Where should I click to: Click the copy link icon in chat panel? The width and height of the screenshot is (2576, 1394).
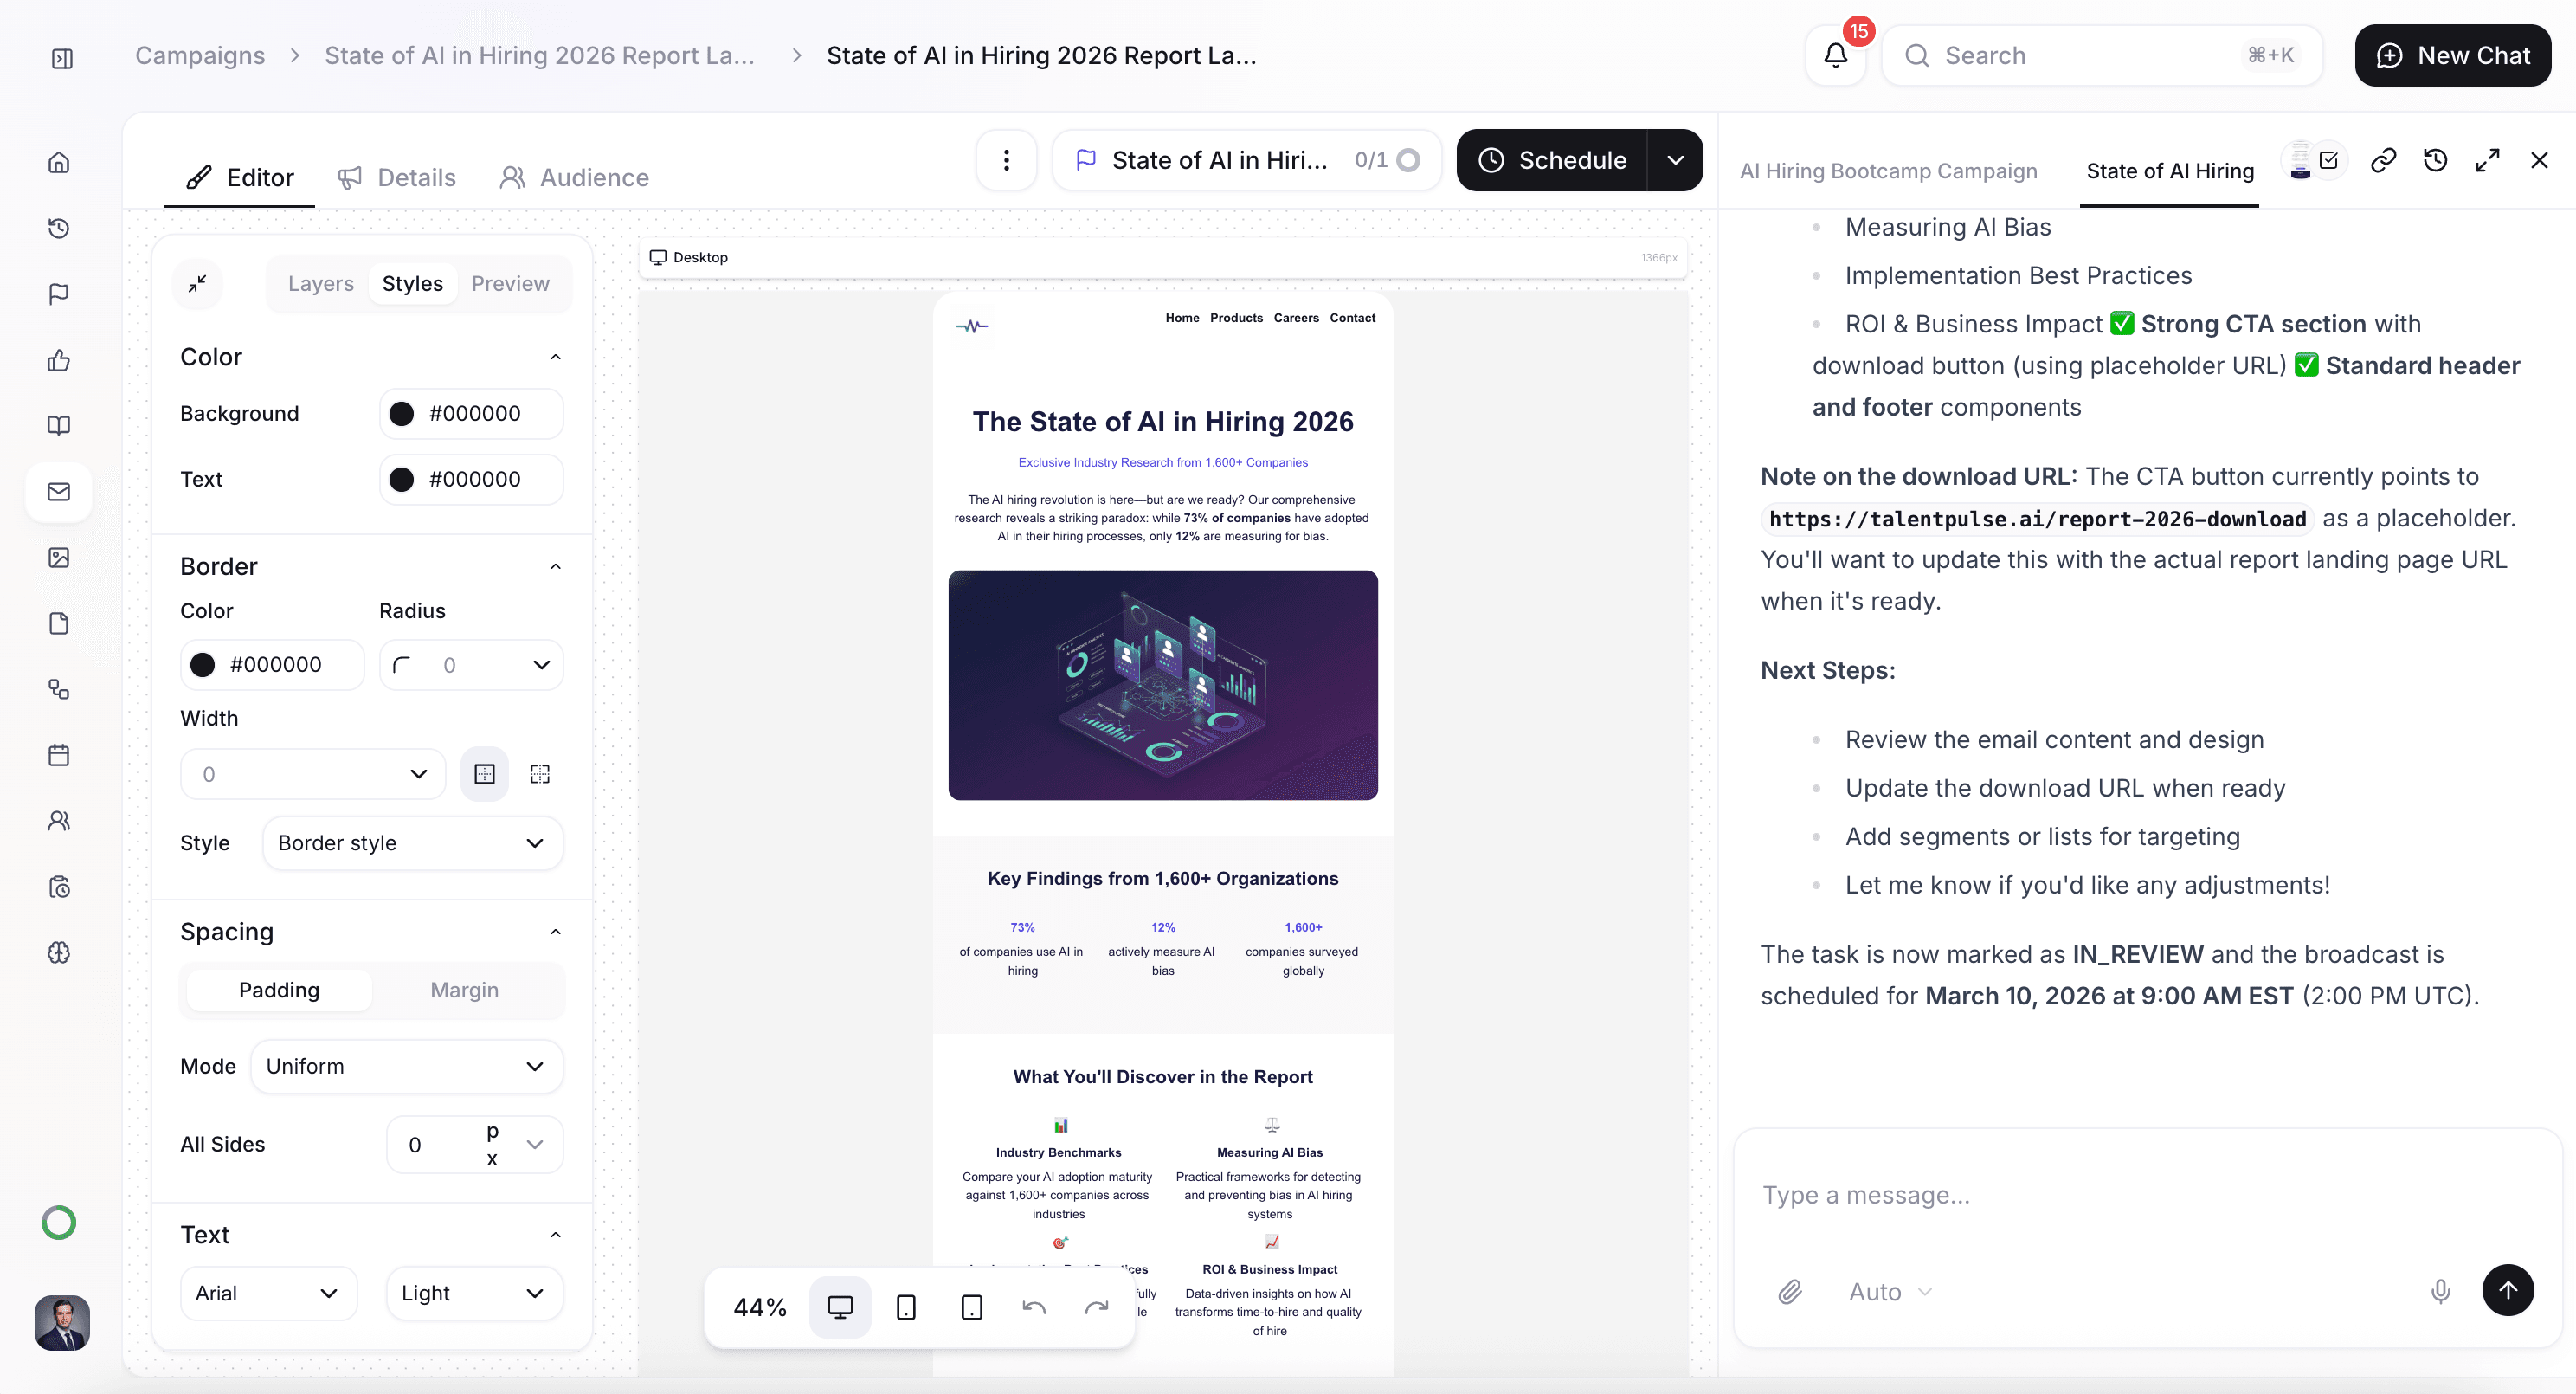tap(2383, 160)
